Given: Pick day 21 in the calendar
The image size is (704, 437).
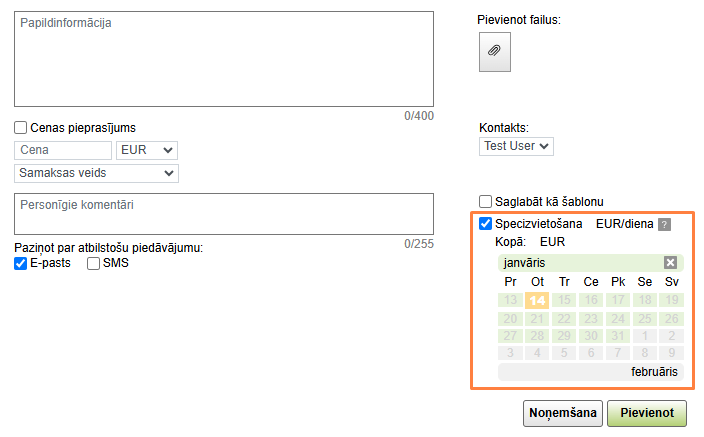Looking at the screenshot, I should point(538,318).
